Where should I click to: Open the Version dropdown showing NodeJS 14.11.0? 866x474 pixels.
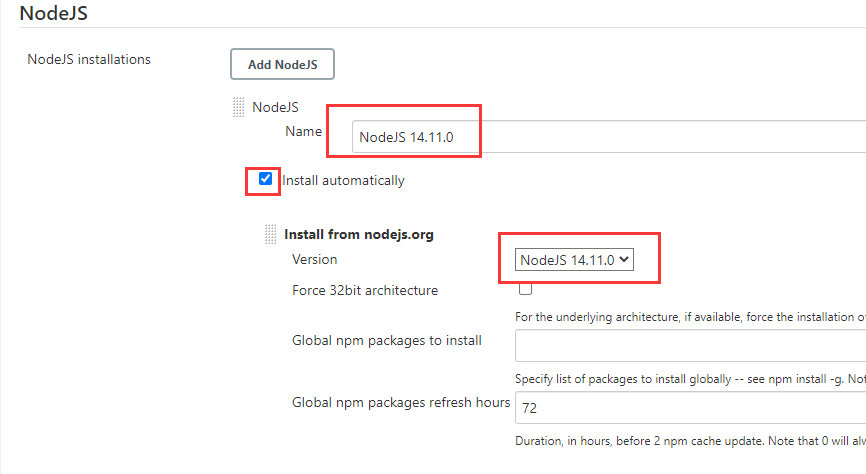click(574, 260)
